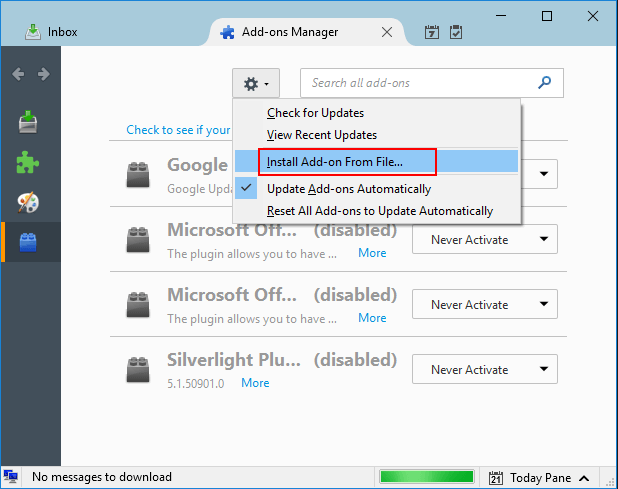Click 'No messages to download' status text
This screenshot has height=489, width=618.
(x=102, y=477)
